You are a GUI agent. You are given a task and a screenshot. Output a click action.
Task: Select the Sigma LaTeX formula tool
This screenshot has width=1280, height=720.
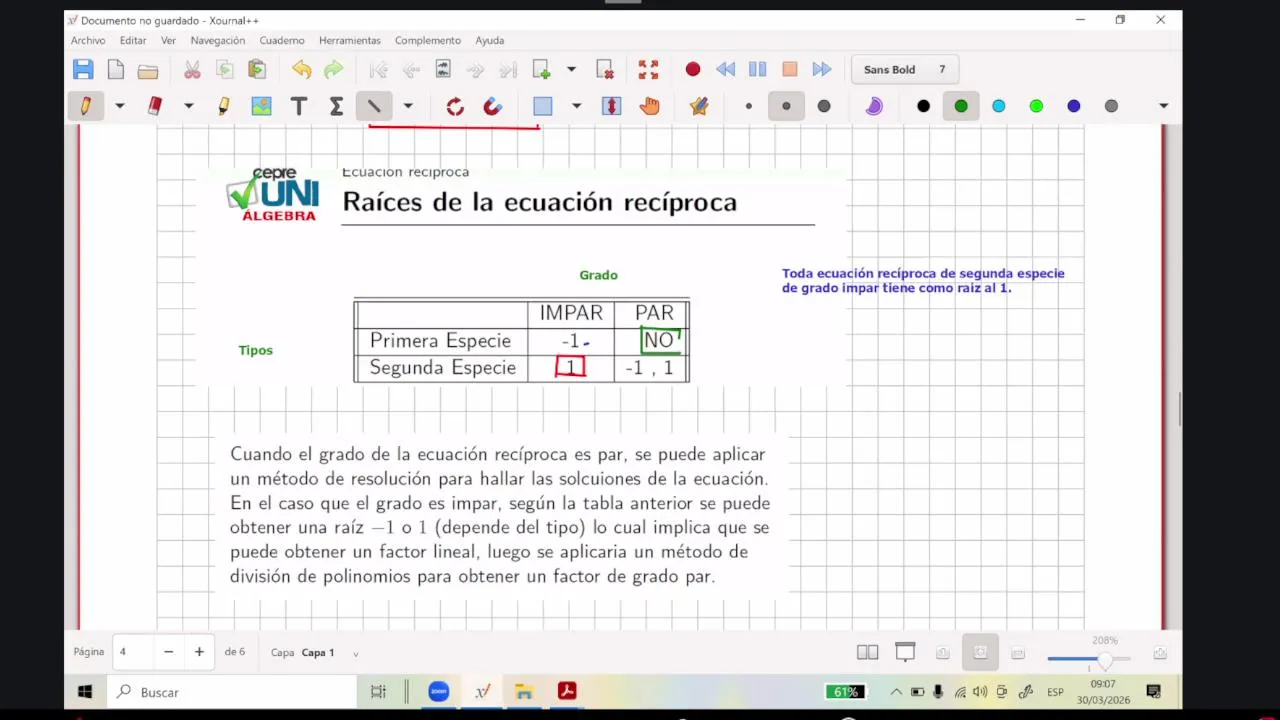click(336, 106)
